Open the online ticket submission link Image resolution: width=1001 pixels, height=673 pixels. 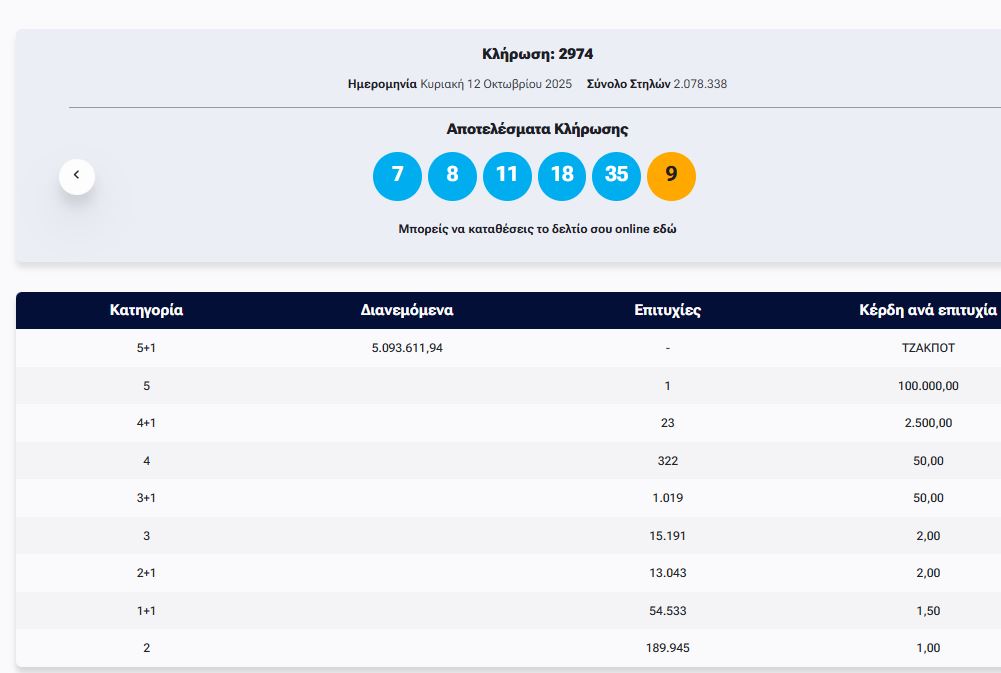537,229
